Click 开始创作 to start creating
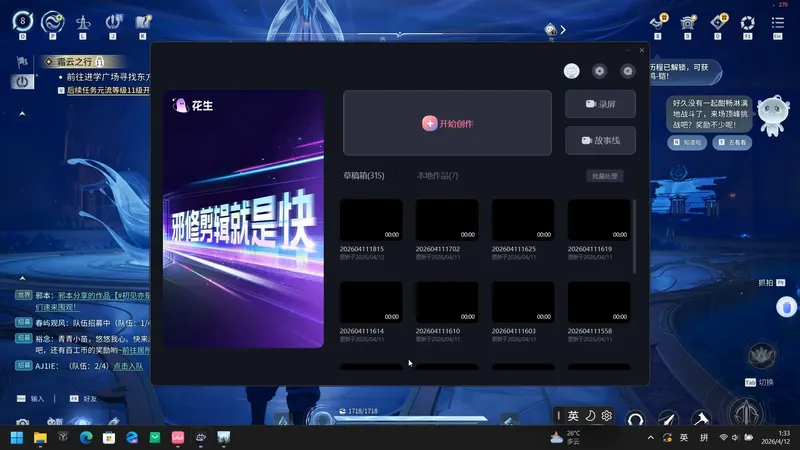 447,123
